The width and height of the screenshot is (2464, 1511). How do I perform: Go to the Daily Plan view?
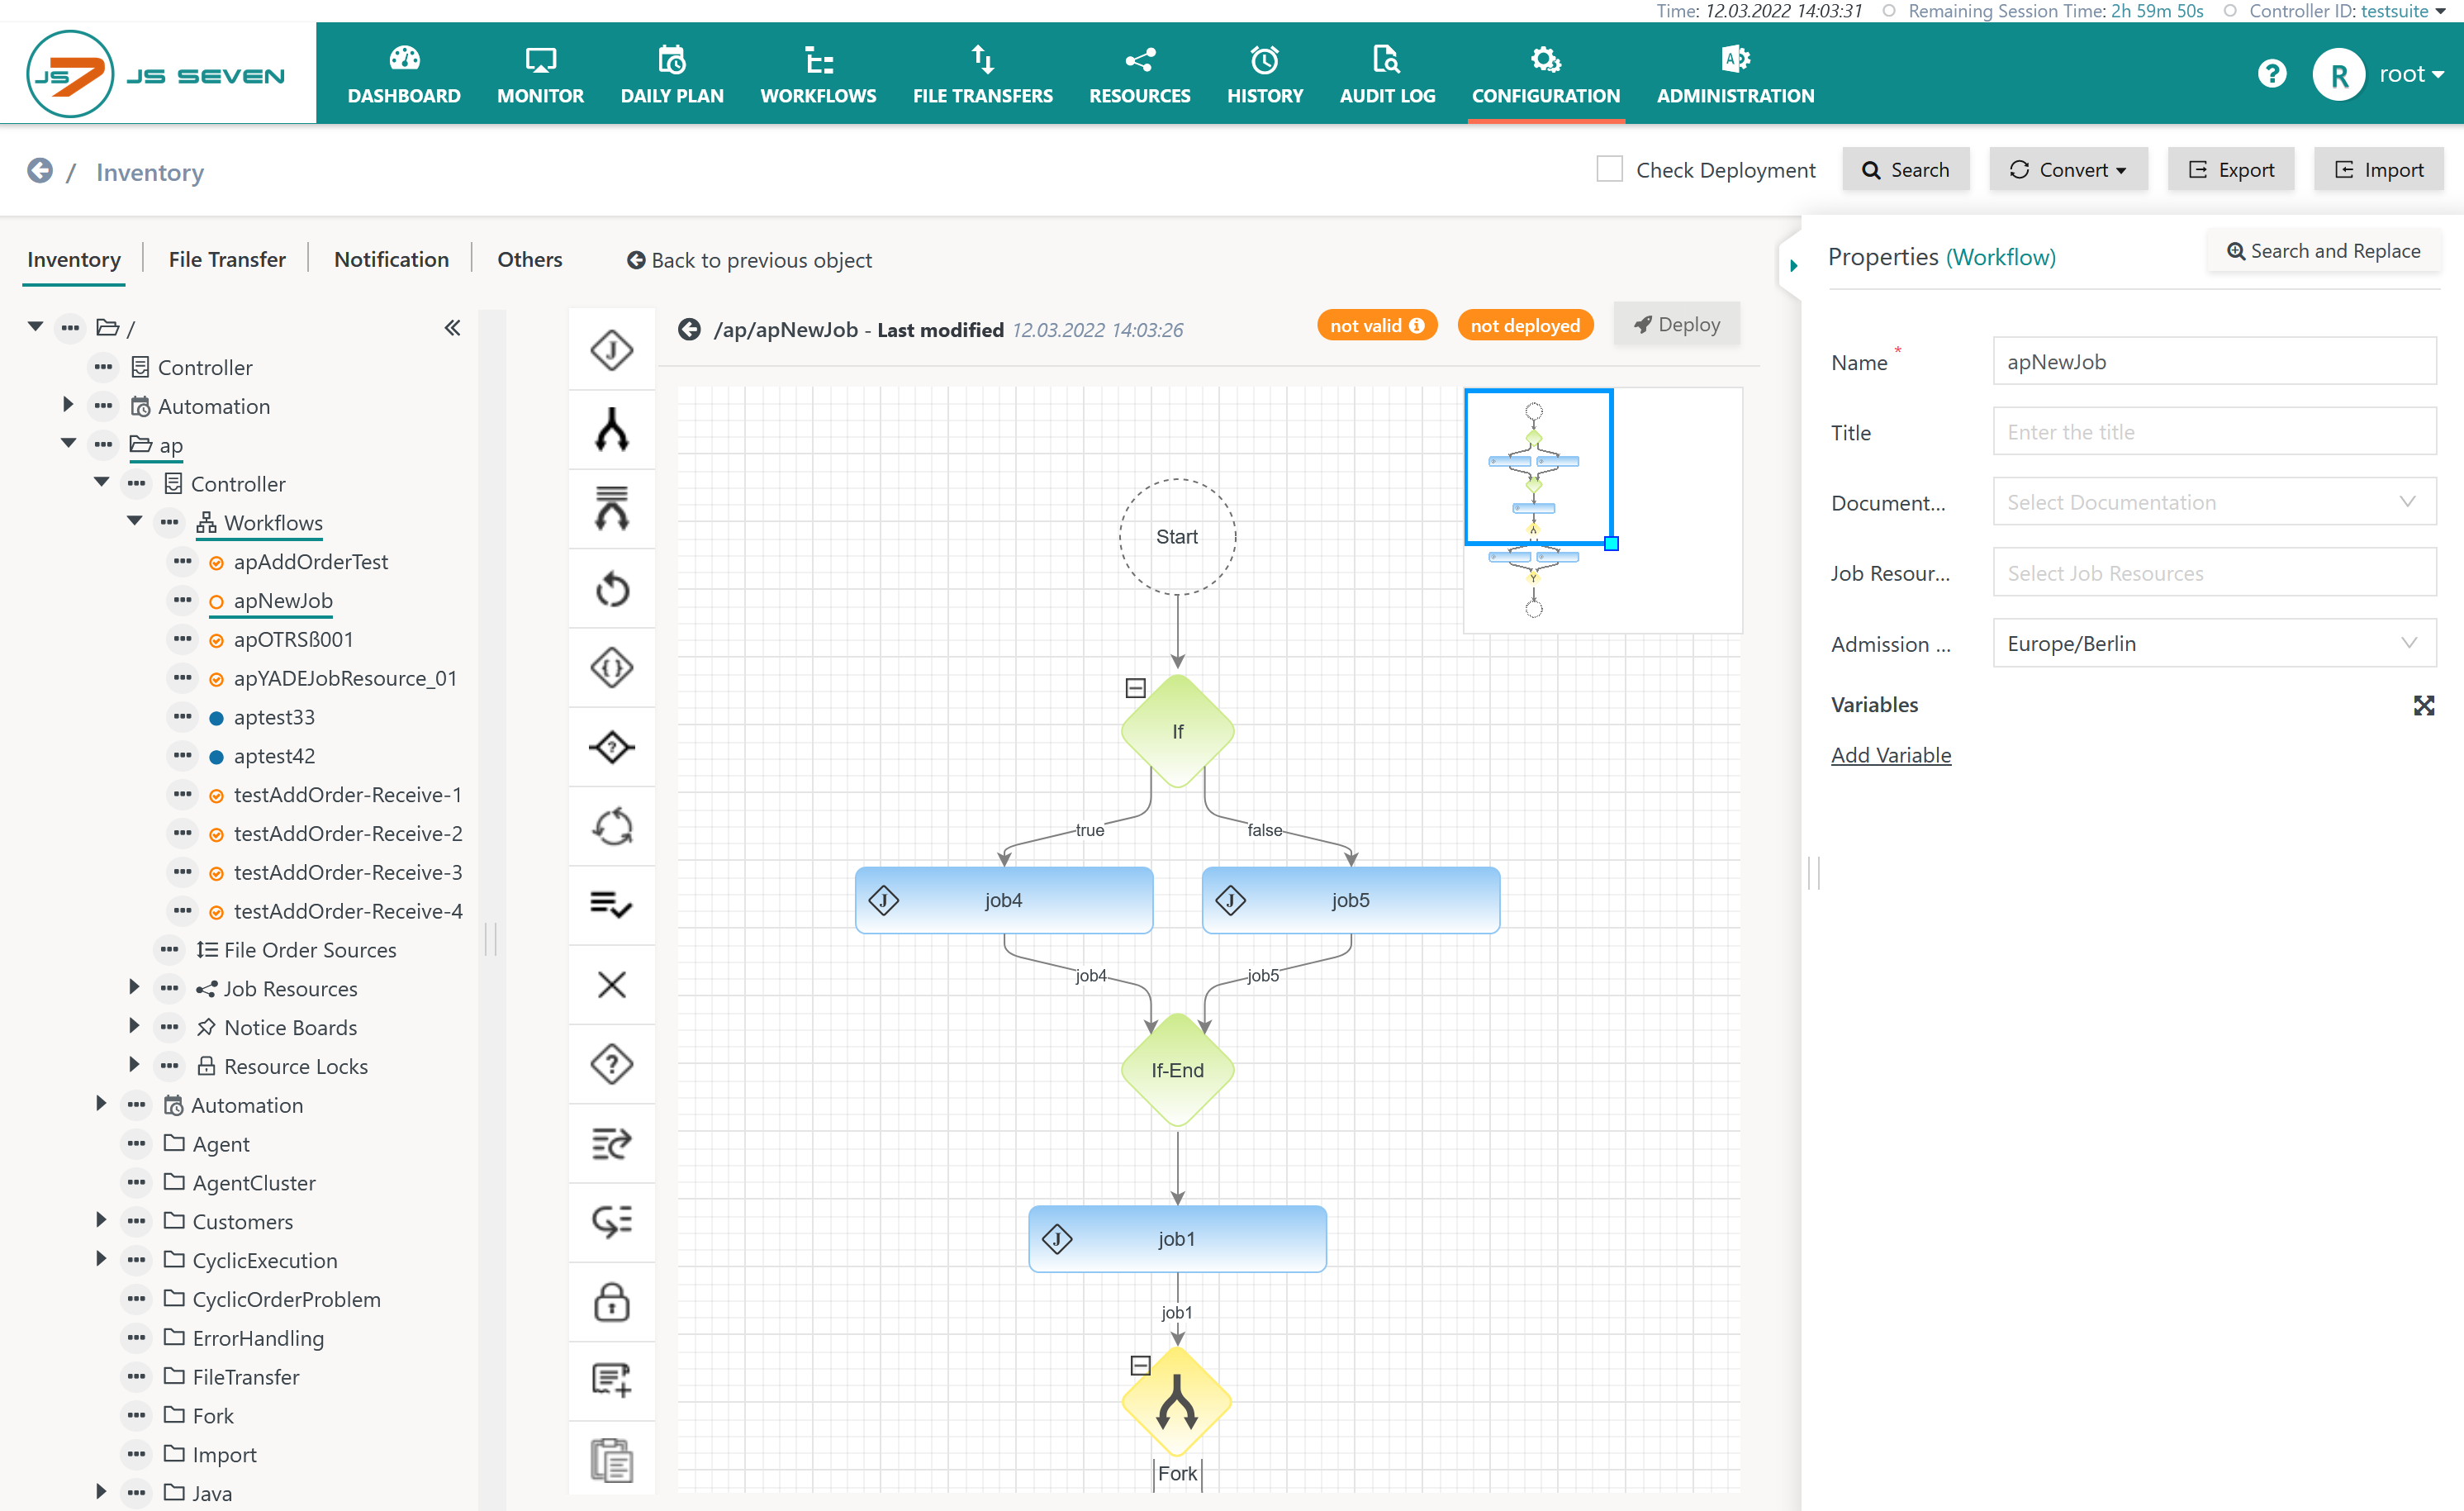[671, 74]
